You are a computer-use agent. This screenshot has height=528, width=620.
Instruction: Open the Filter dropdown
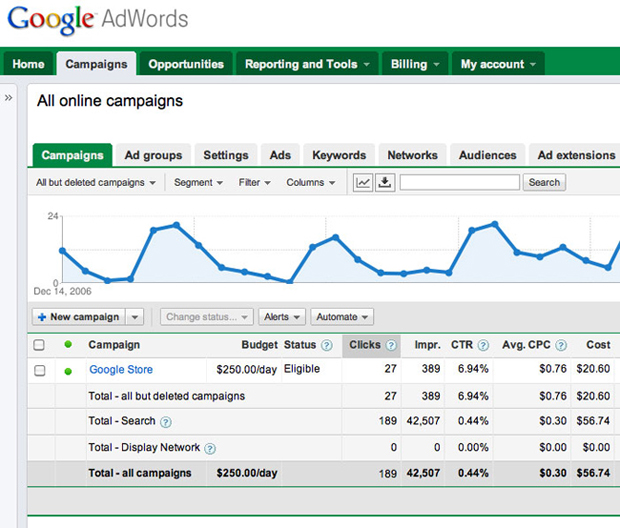click(254, 182)
